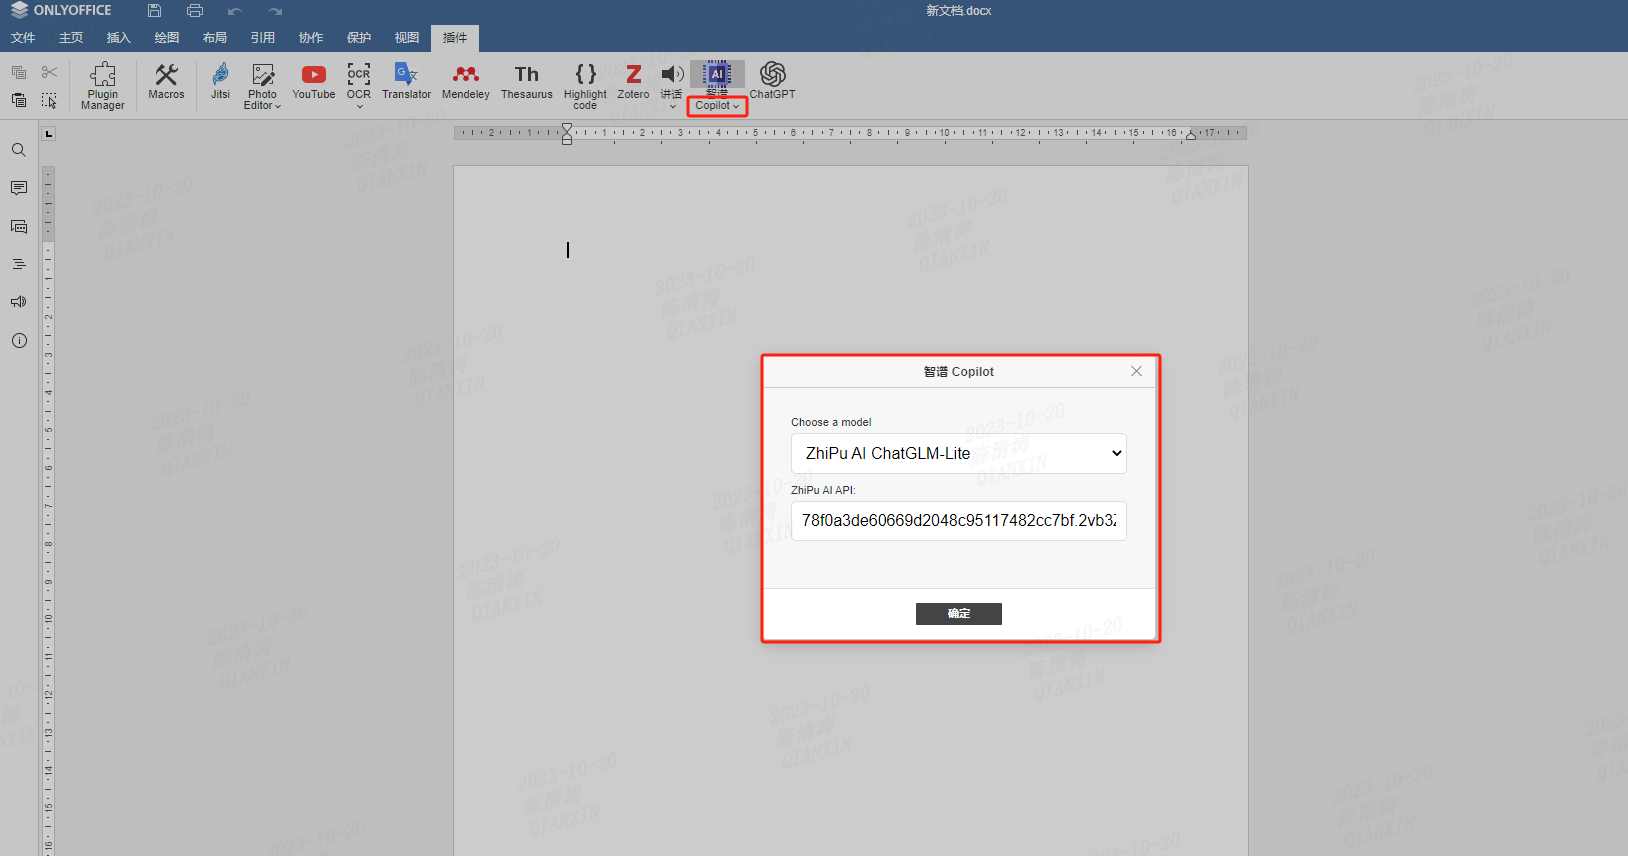Viewport: 1628px width, 856px height.
Task: Click the save icon in title bar
Action: 154,11
